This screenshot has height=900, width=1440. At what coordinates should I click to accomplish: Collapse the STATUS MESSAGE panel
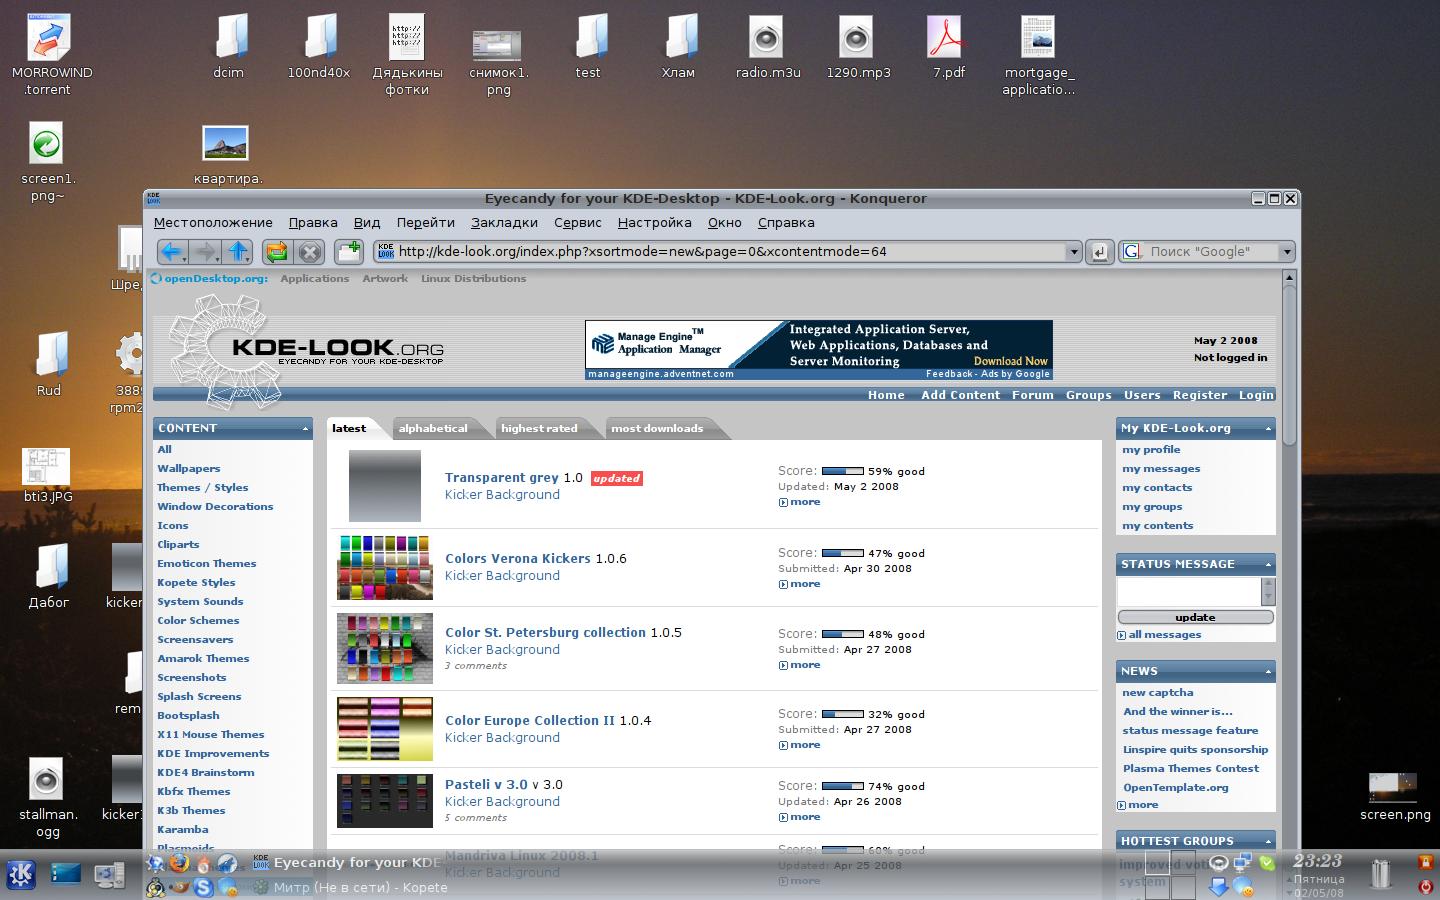point(1268,564)
